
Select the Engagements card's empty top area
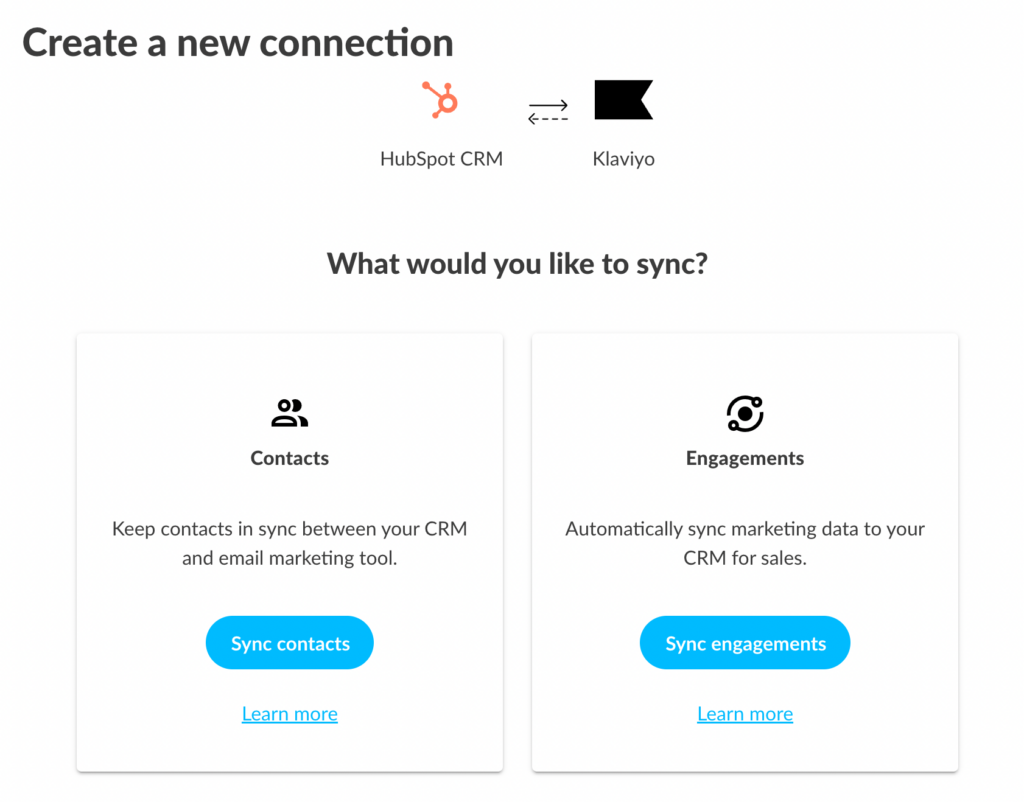click(x=745, y=364)
